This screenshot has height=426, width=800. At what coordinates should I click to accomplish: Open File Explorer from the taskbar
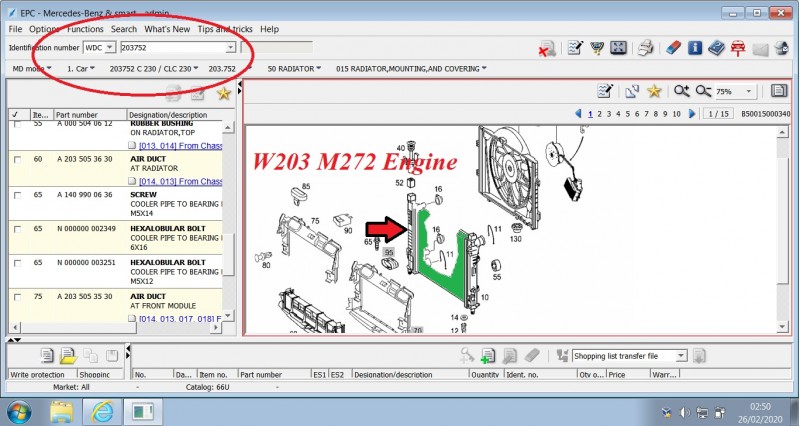point(62,412)
